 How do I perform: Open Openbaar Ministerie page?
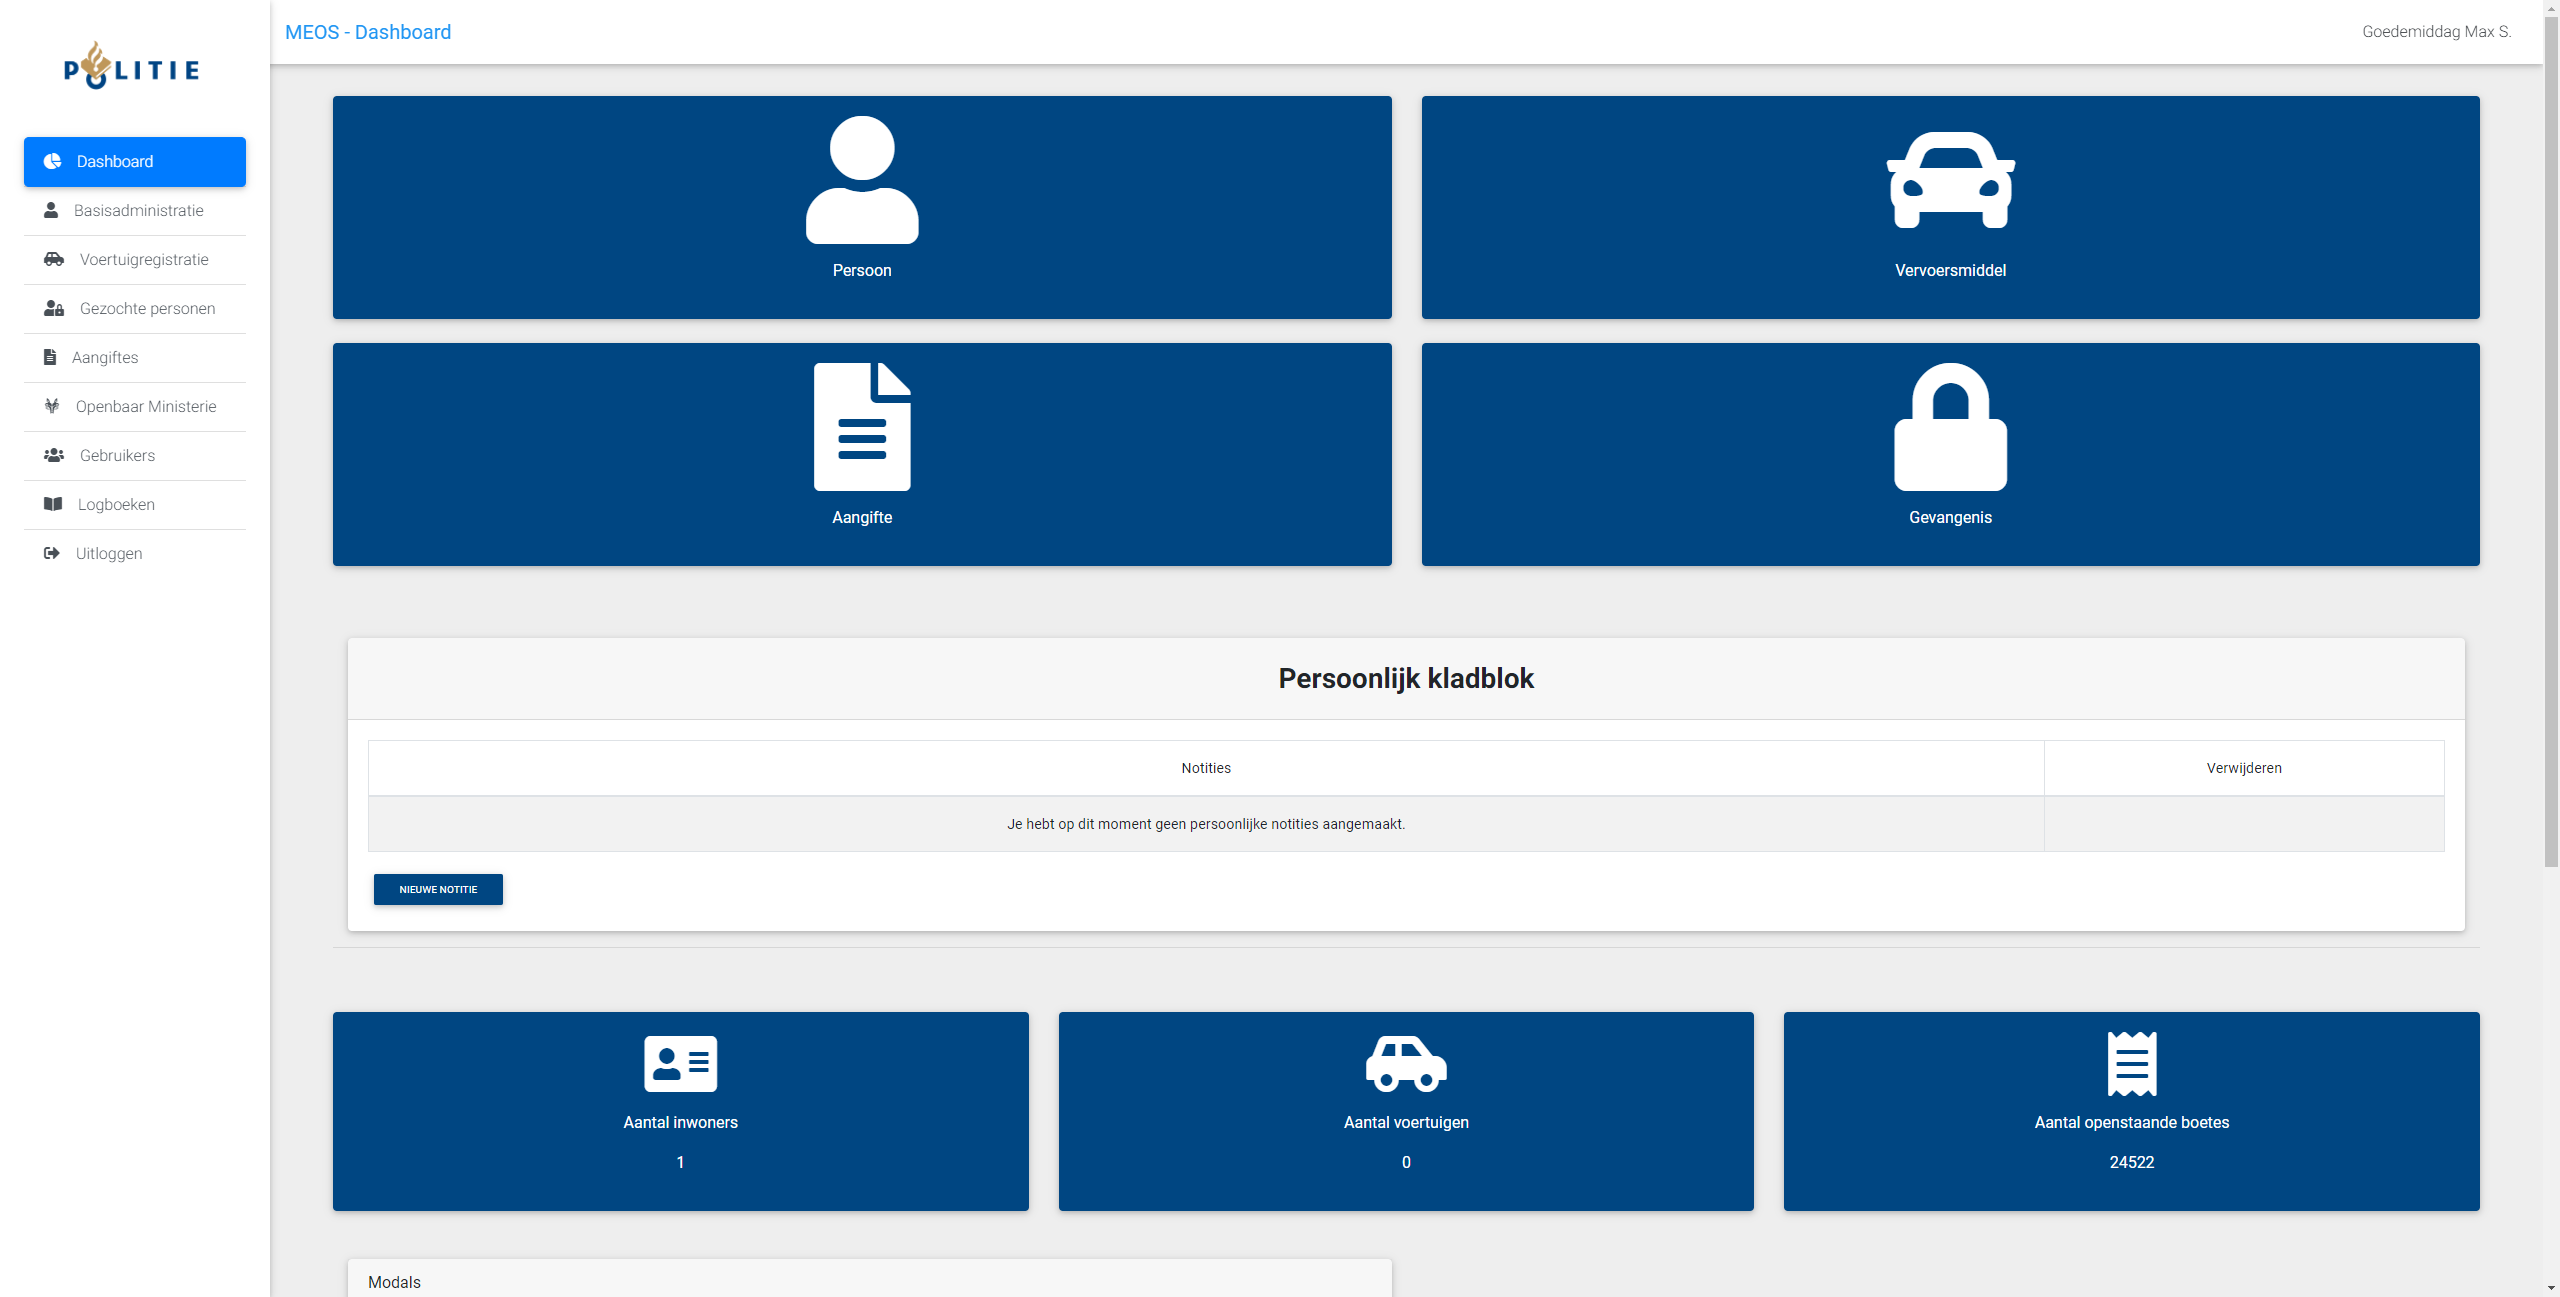[x=145, y=407]
